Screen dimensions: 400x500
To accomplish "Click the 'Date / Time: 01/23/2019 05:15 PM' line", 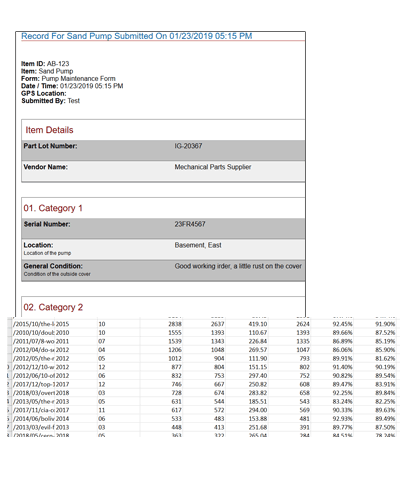I will pyautogui.click(x=72, y=86).
